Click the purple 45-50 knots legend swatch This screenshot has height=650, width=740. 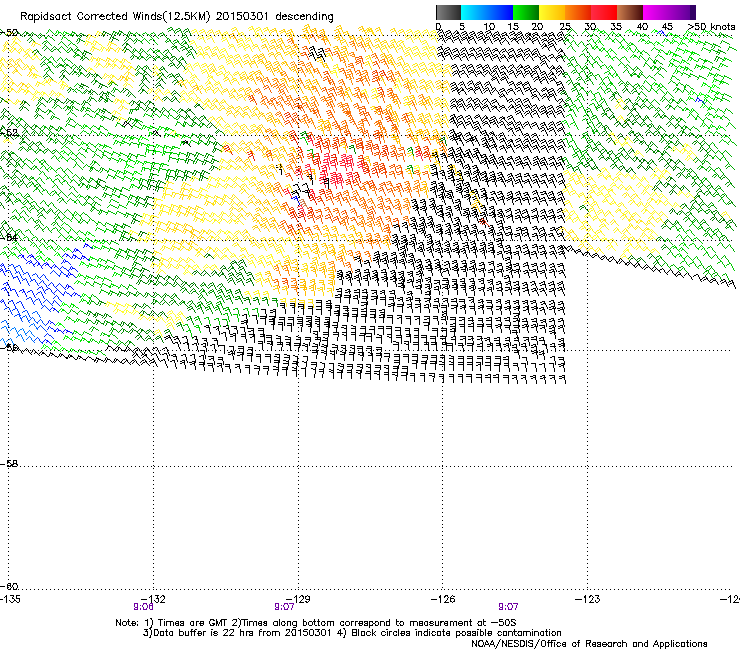coord(682,12)
